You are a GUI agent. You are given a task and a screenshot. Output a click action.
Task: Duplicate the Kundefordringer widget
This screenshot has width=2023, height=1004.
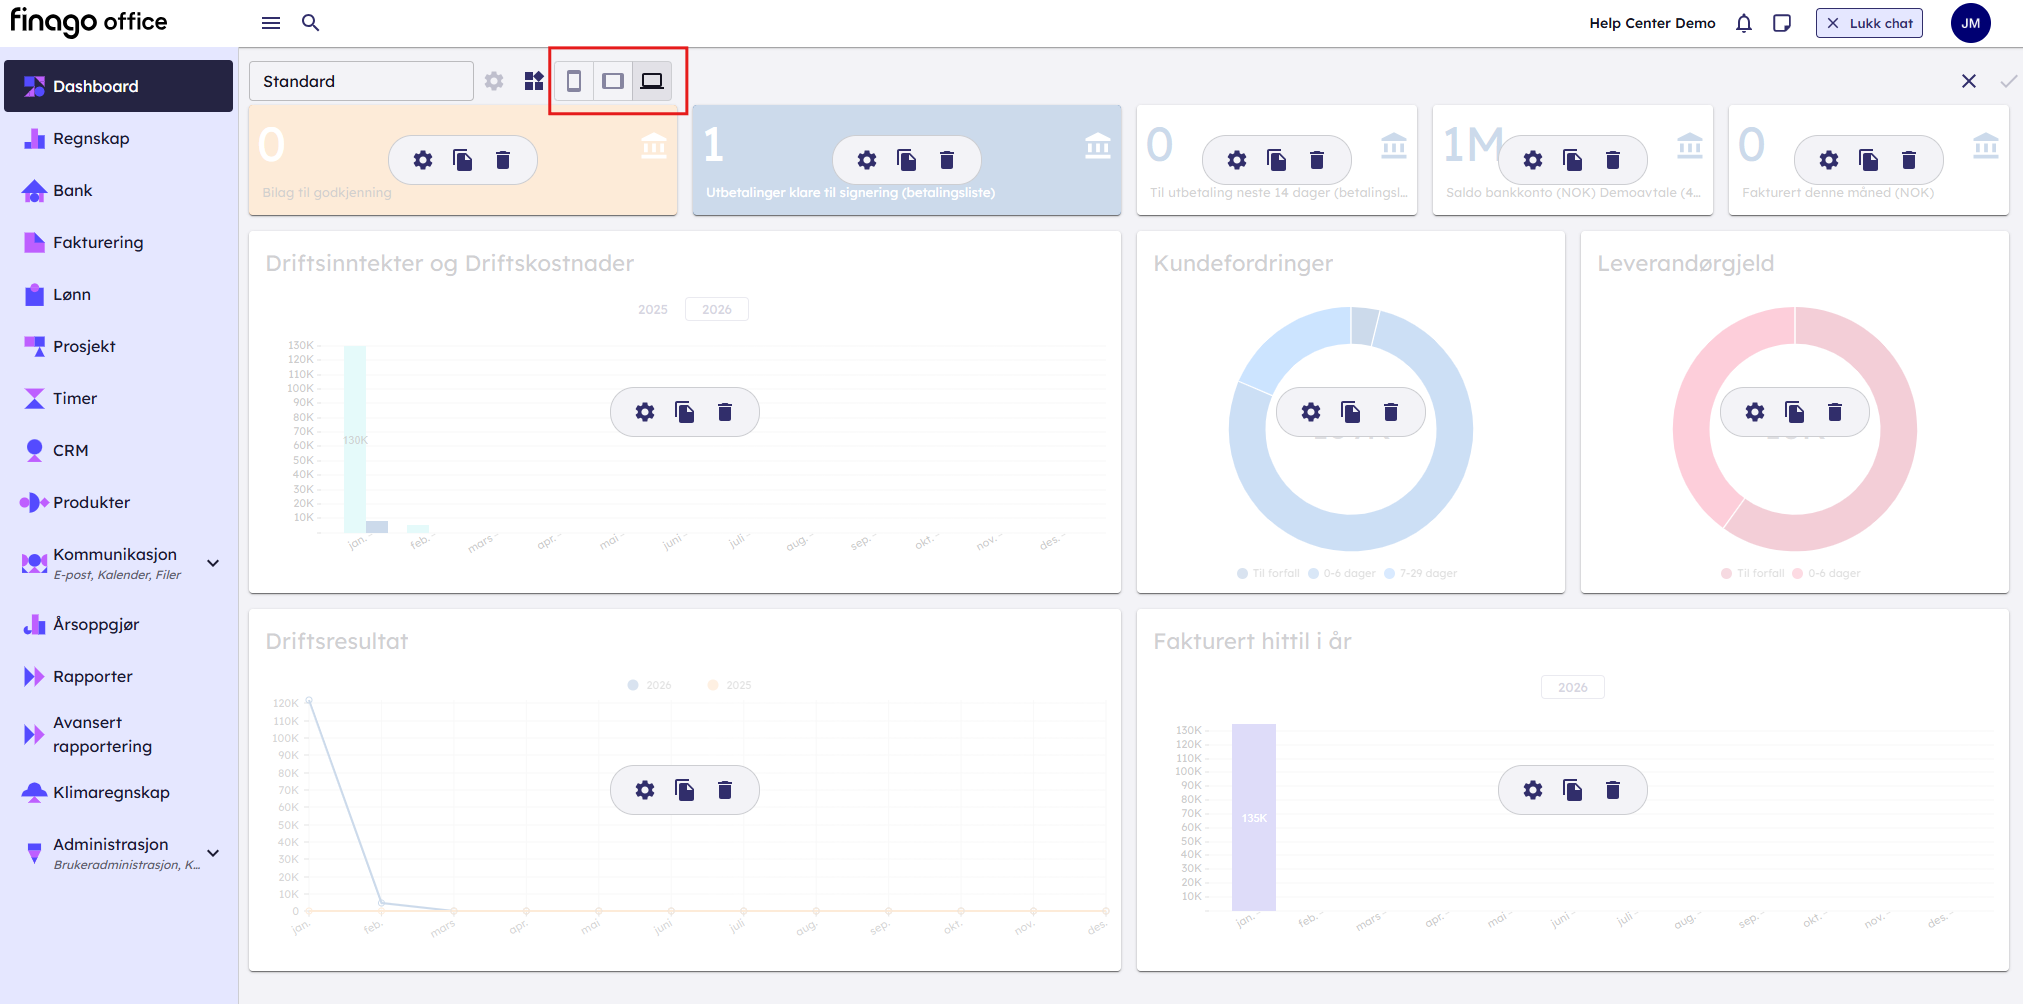[x=1351, y=412]
